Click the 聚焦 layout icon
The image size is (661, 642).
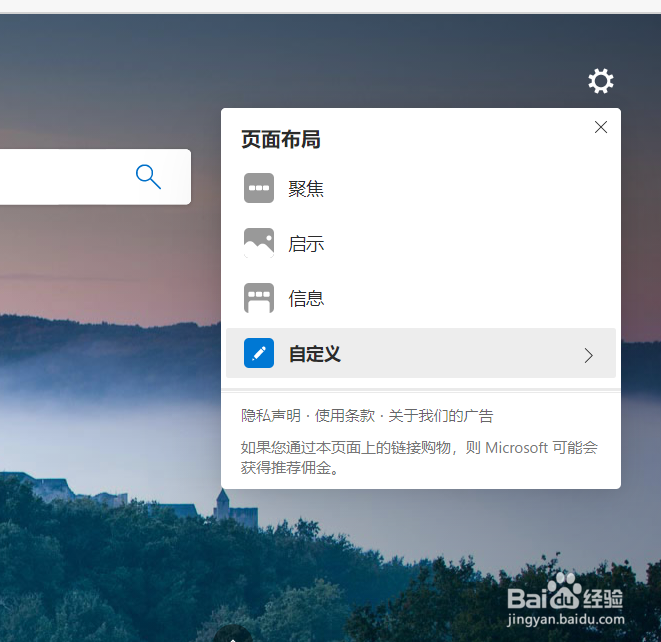click(259, 188)
